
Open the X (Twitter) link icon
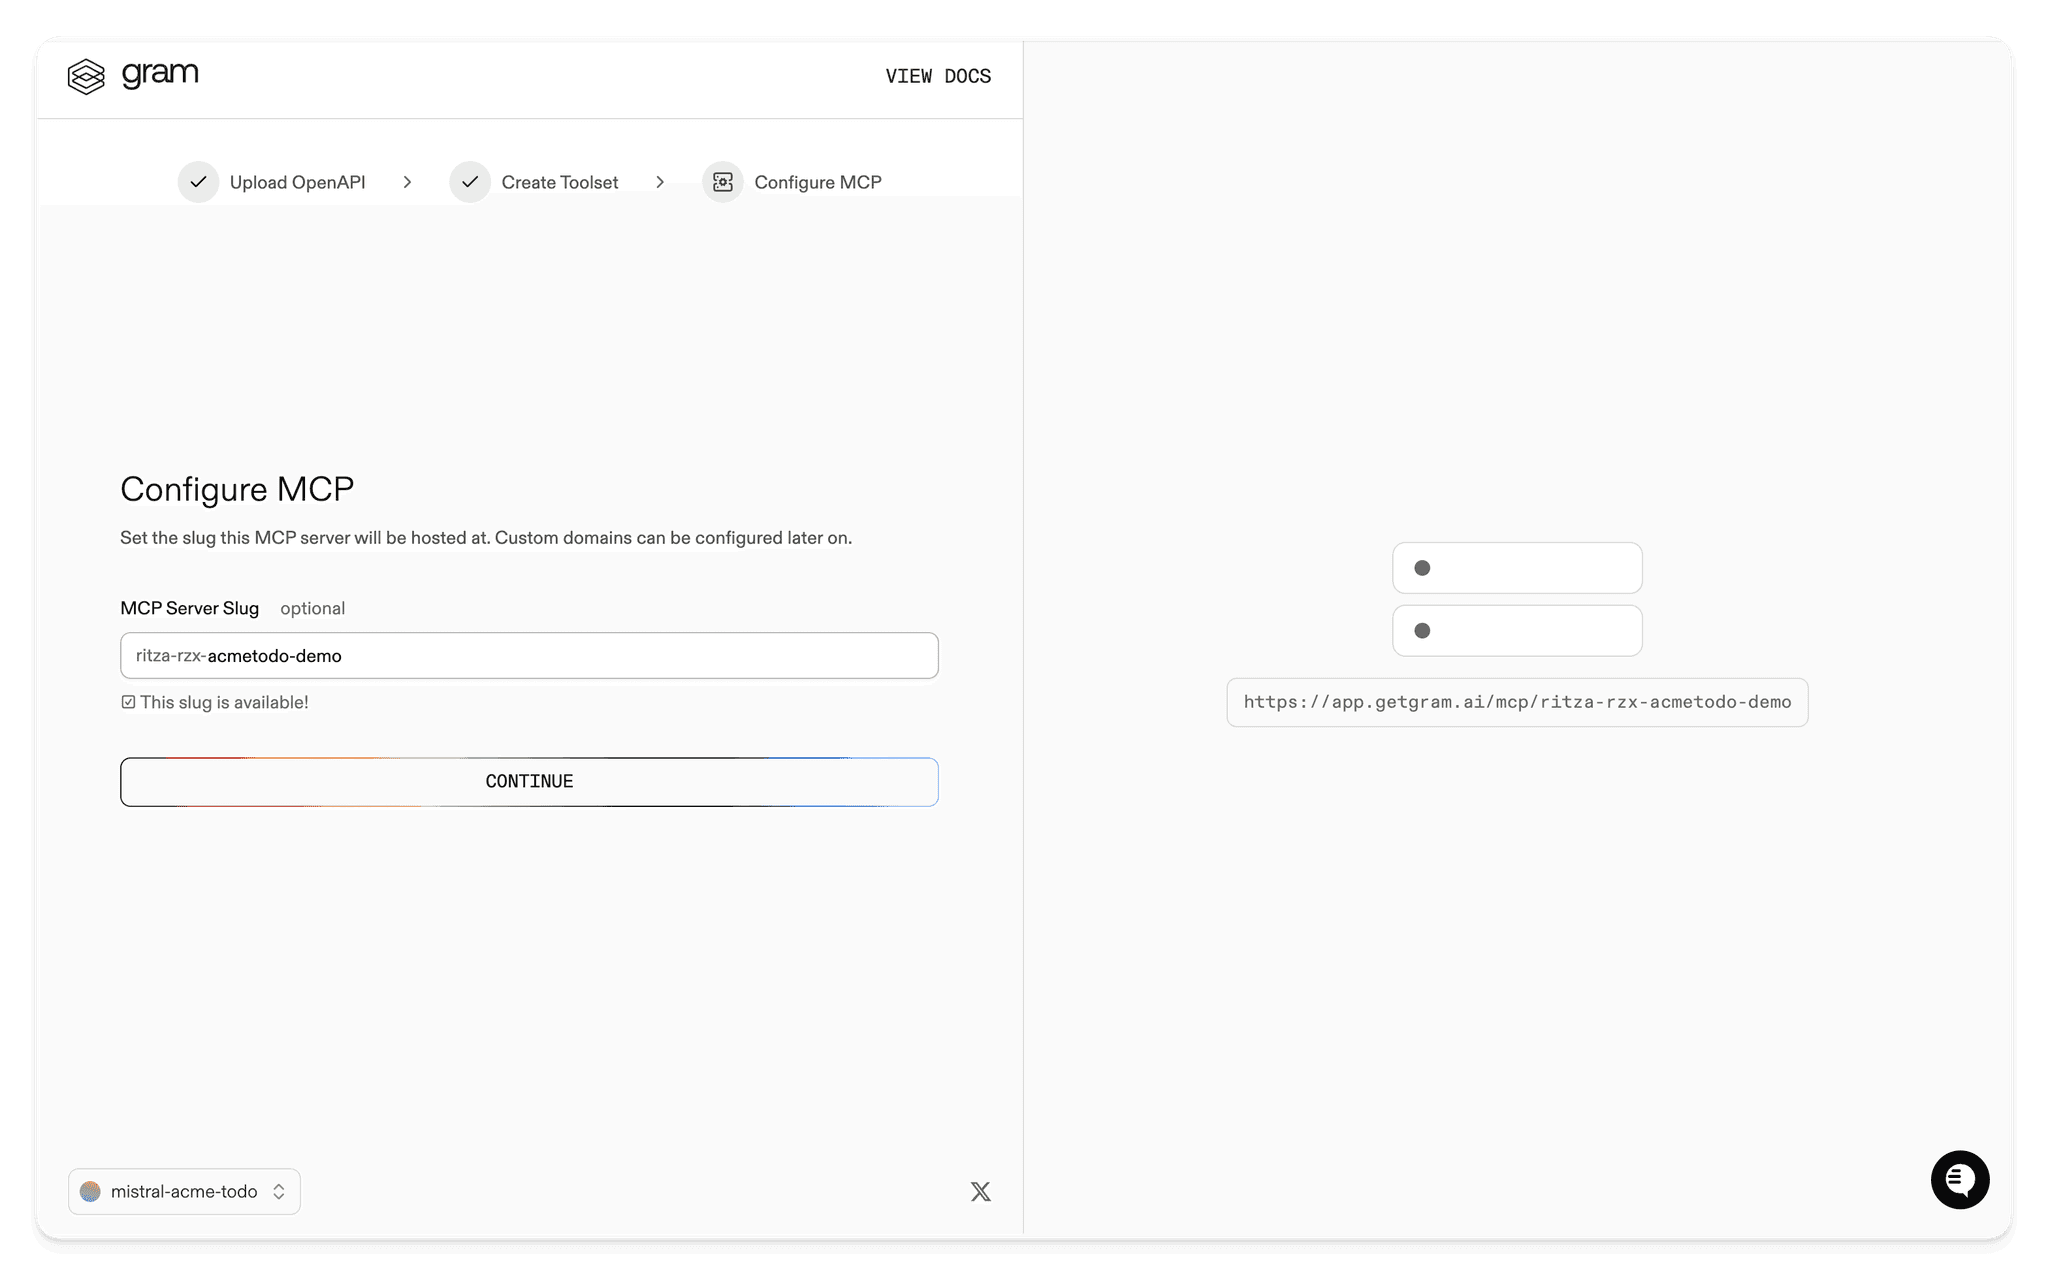(981, 1191)
